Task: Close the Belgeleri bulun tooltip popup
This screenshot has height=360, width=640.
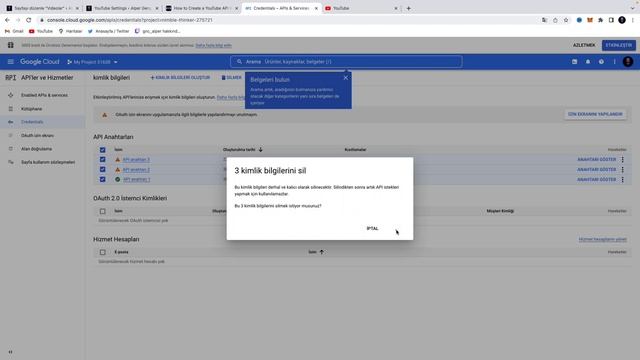Action: click(346, 78)
